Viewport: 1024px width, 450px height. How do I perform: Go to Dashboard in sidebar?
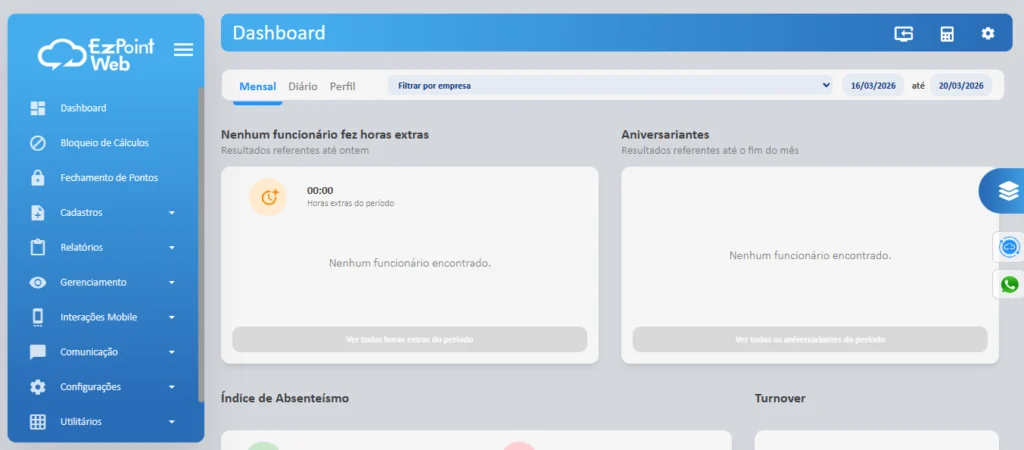point(84,108)
